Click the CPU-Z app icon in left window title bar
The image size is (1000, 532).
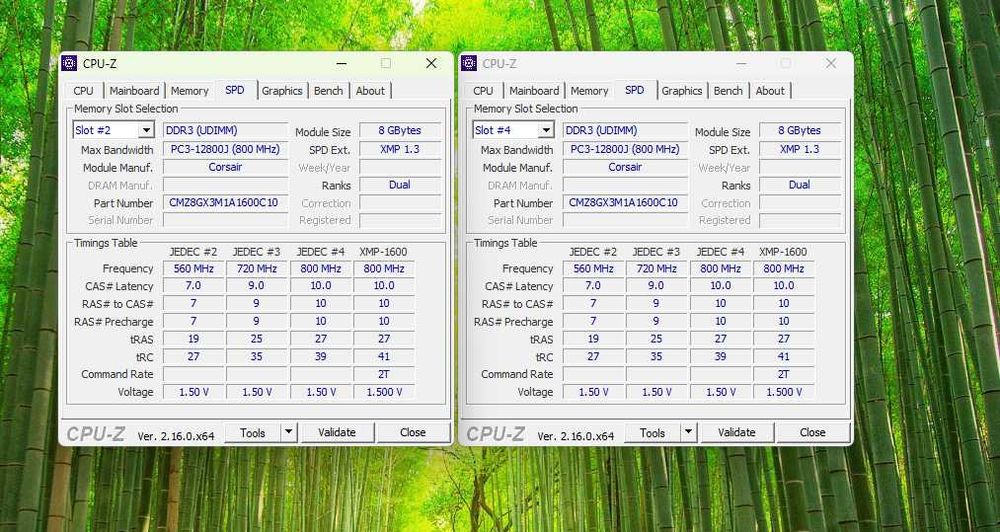coord(70,63)
